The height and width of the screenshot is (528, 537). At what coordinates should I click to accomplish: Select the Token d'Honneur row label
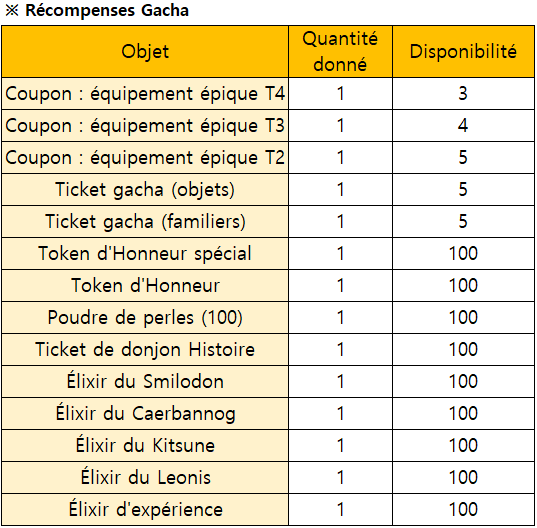coord(145,285)
